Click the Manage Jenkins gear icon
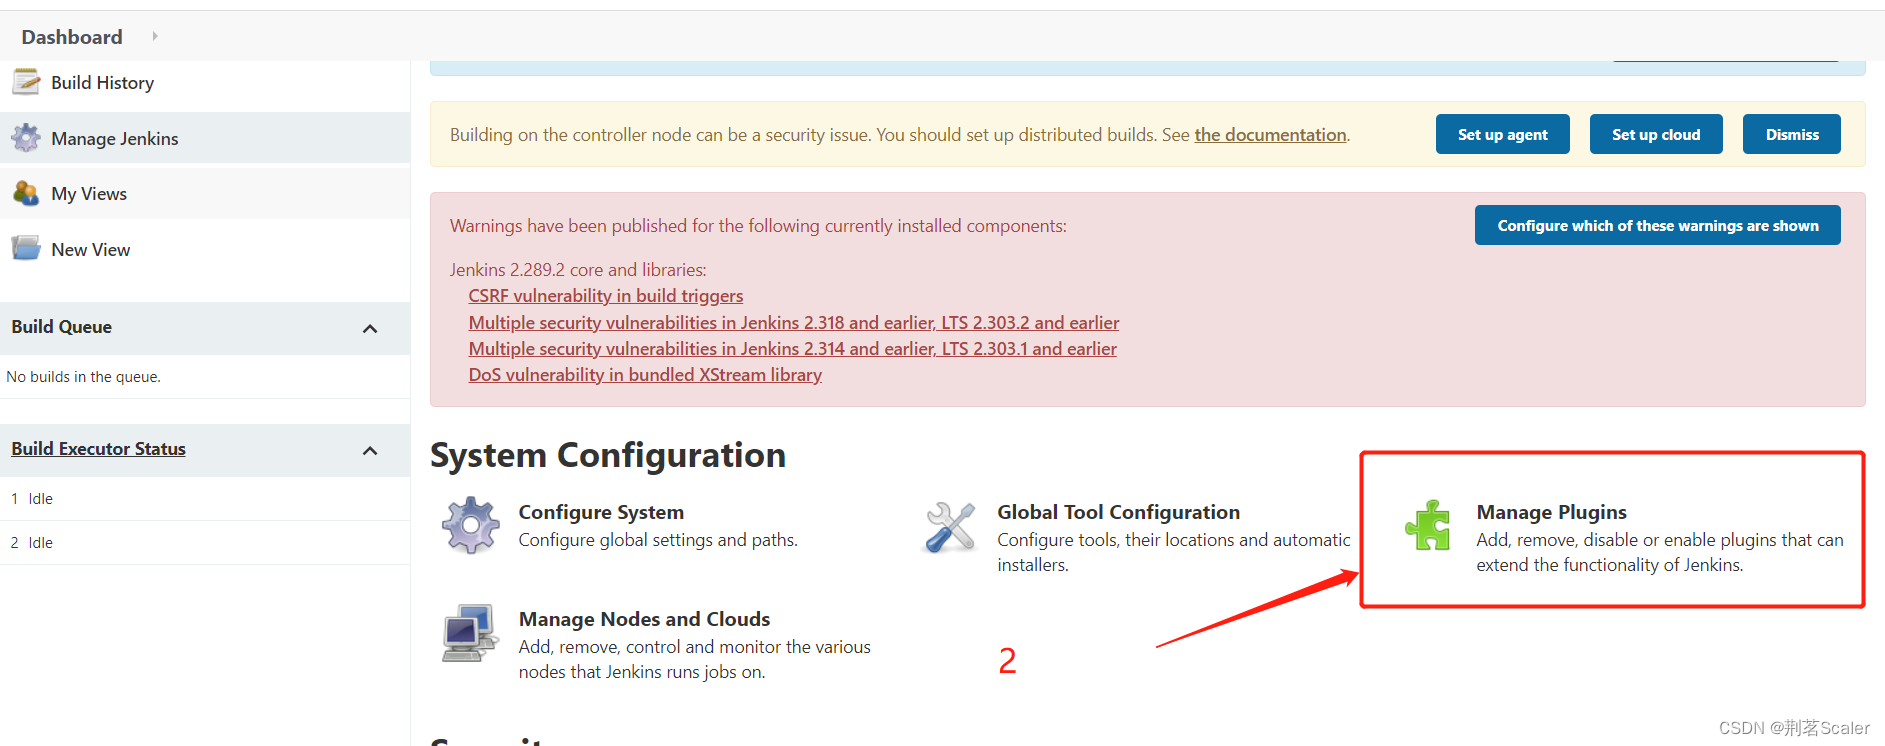Image resolution: width=1885 pixels, height=746 pixels. coord(26,138)
